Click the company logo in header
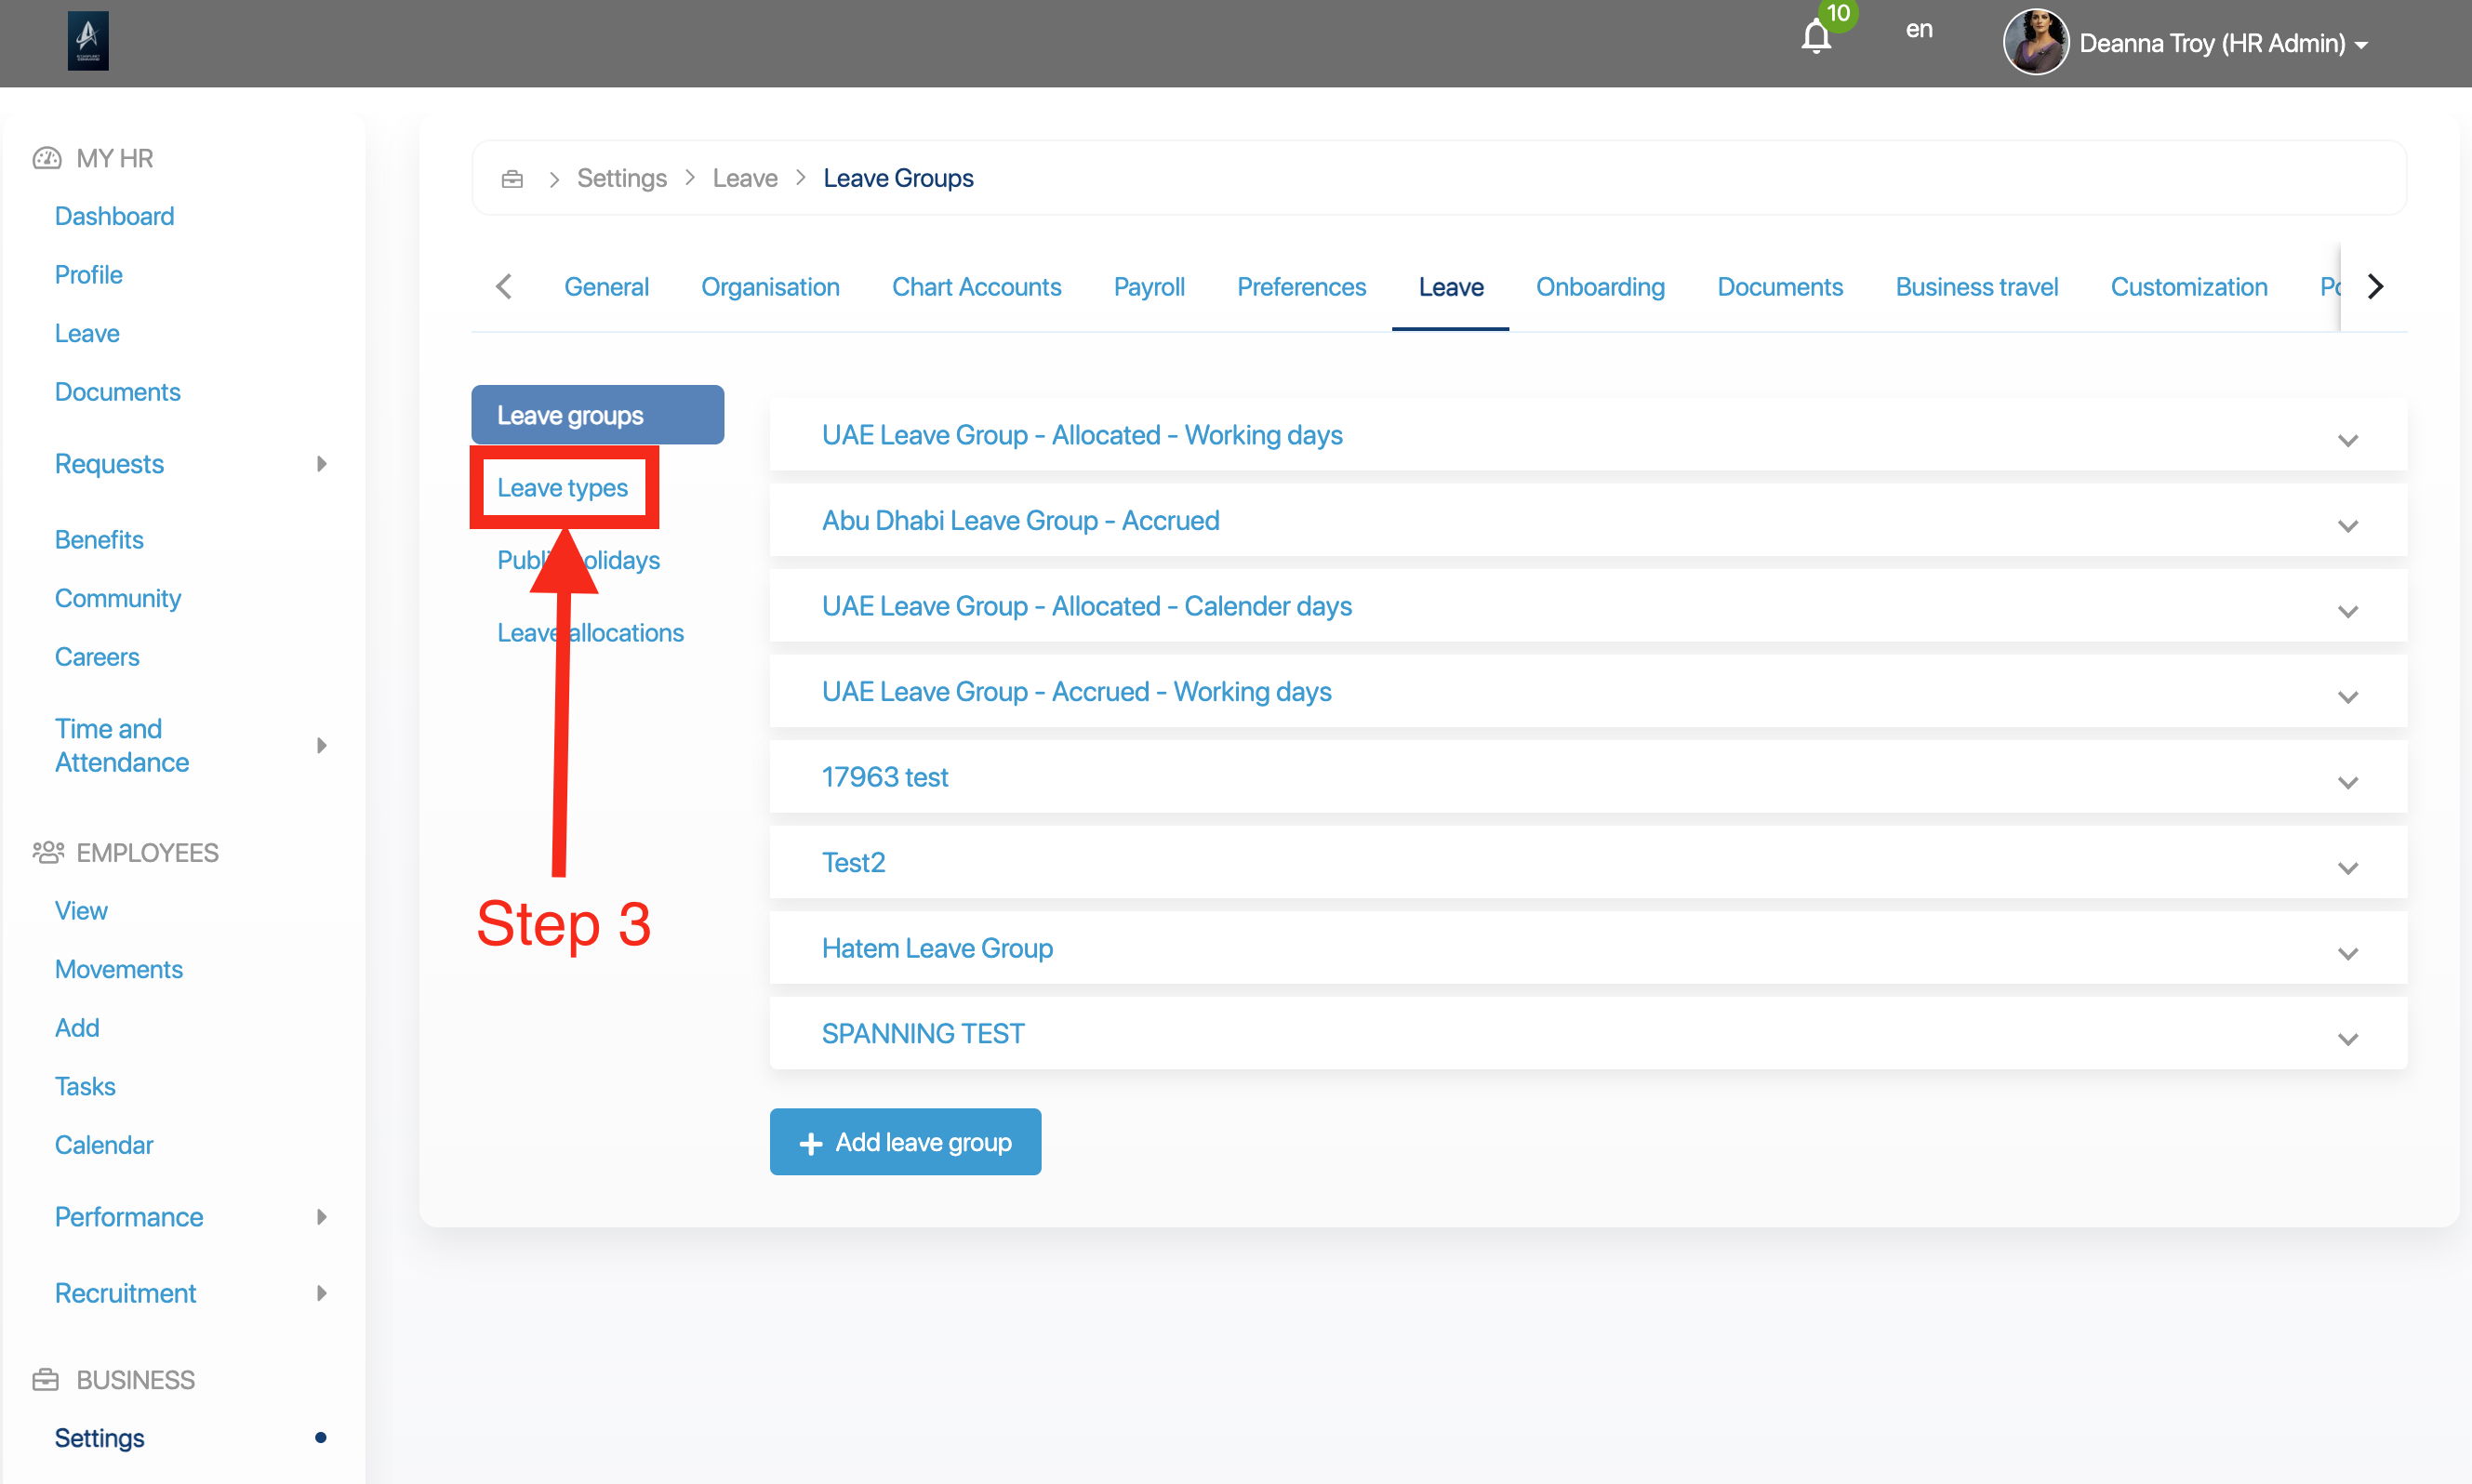The width and height of the screenshot is (2472, 1484). 88,41
